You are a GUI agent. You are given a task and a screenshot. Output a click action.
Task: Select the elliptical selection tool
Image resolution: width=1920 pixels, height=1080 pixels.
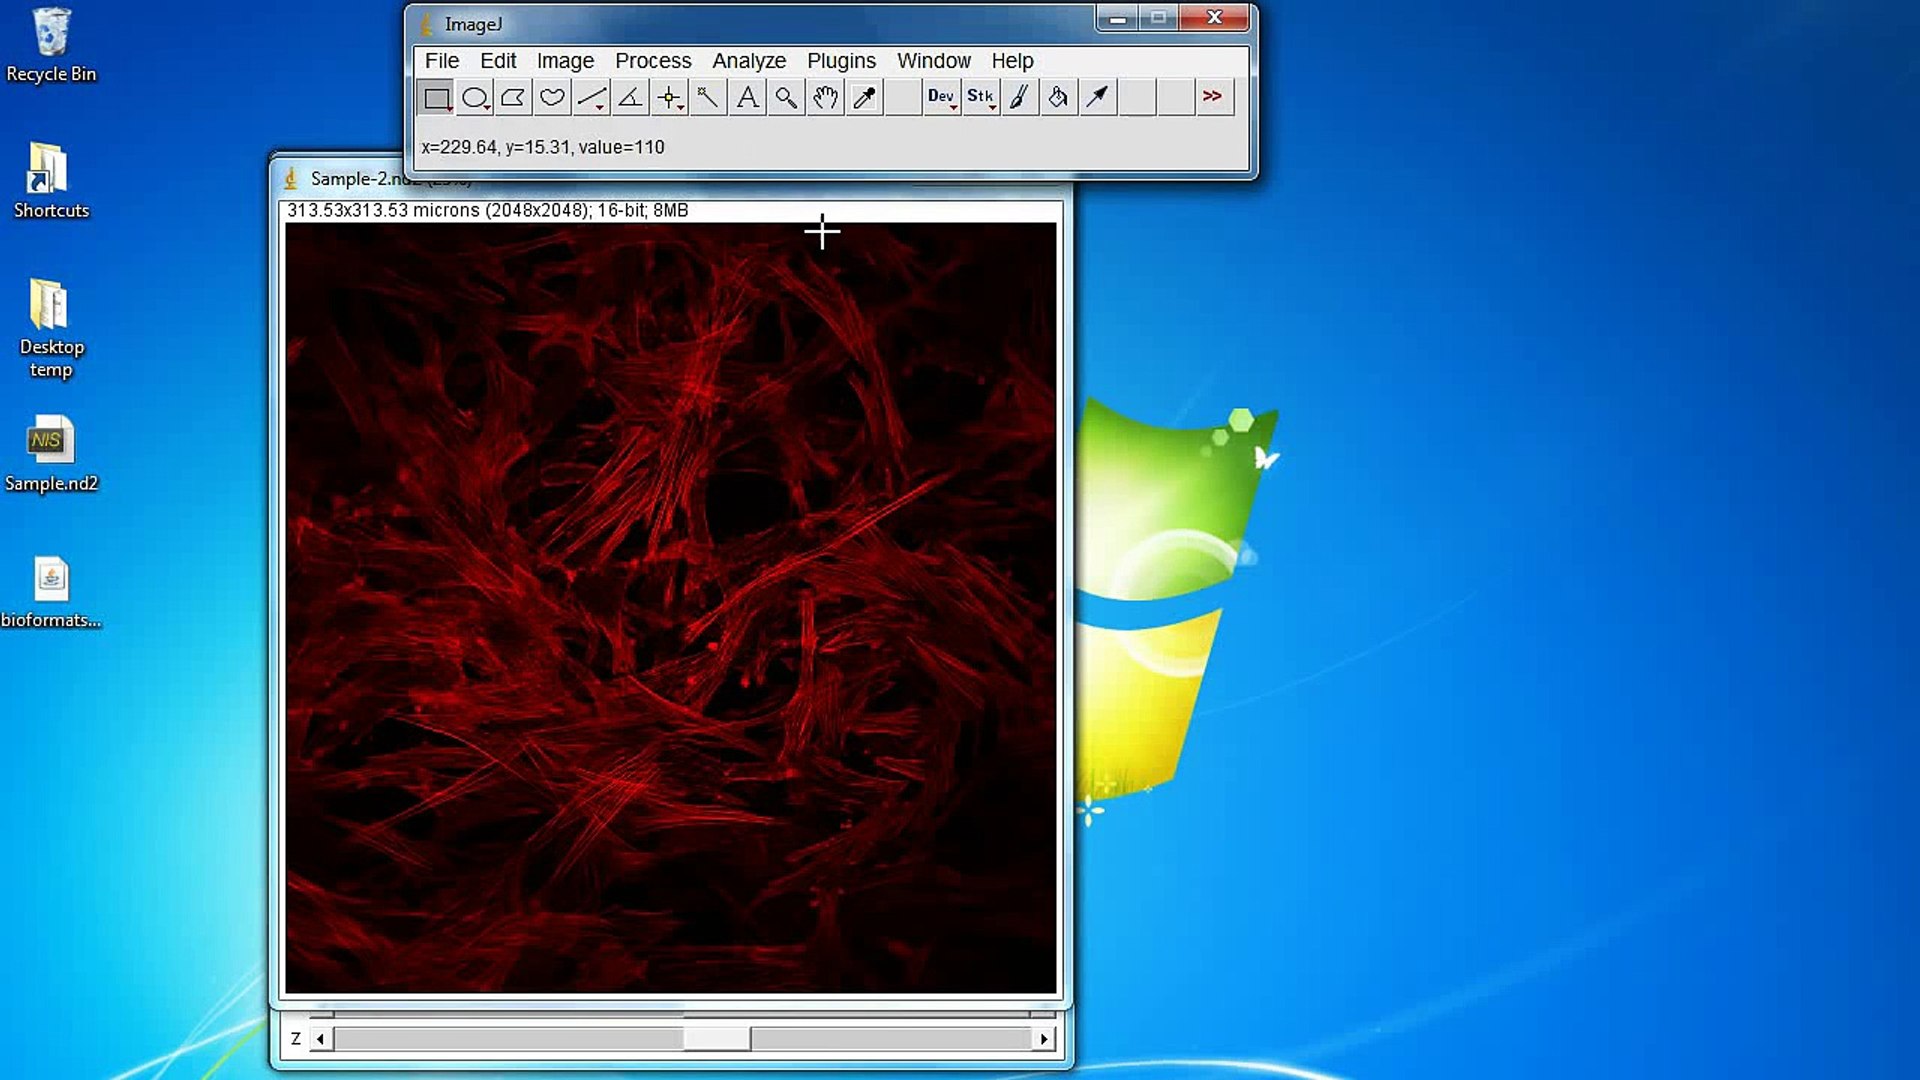tap(475, 96)
